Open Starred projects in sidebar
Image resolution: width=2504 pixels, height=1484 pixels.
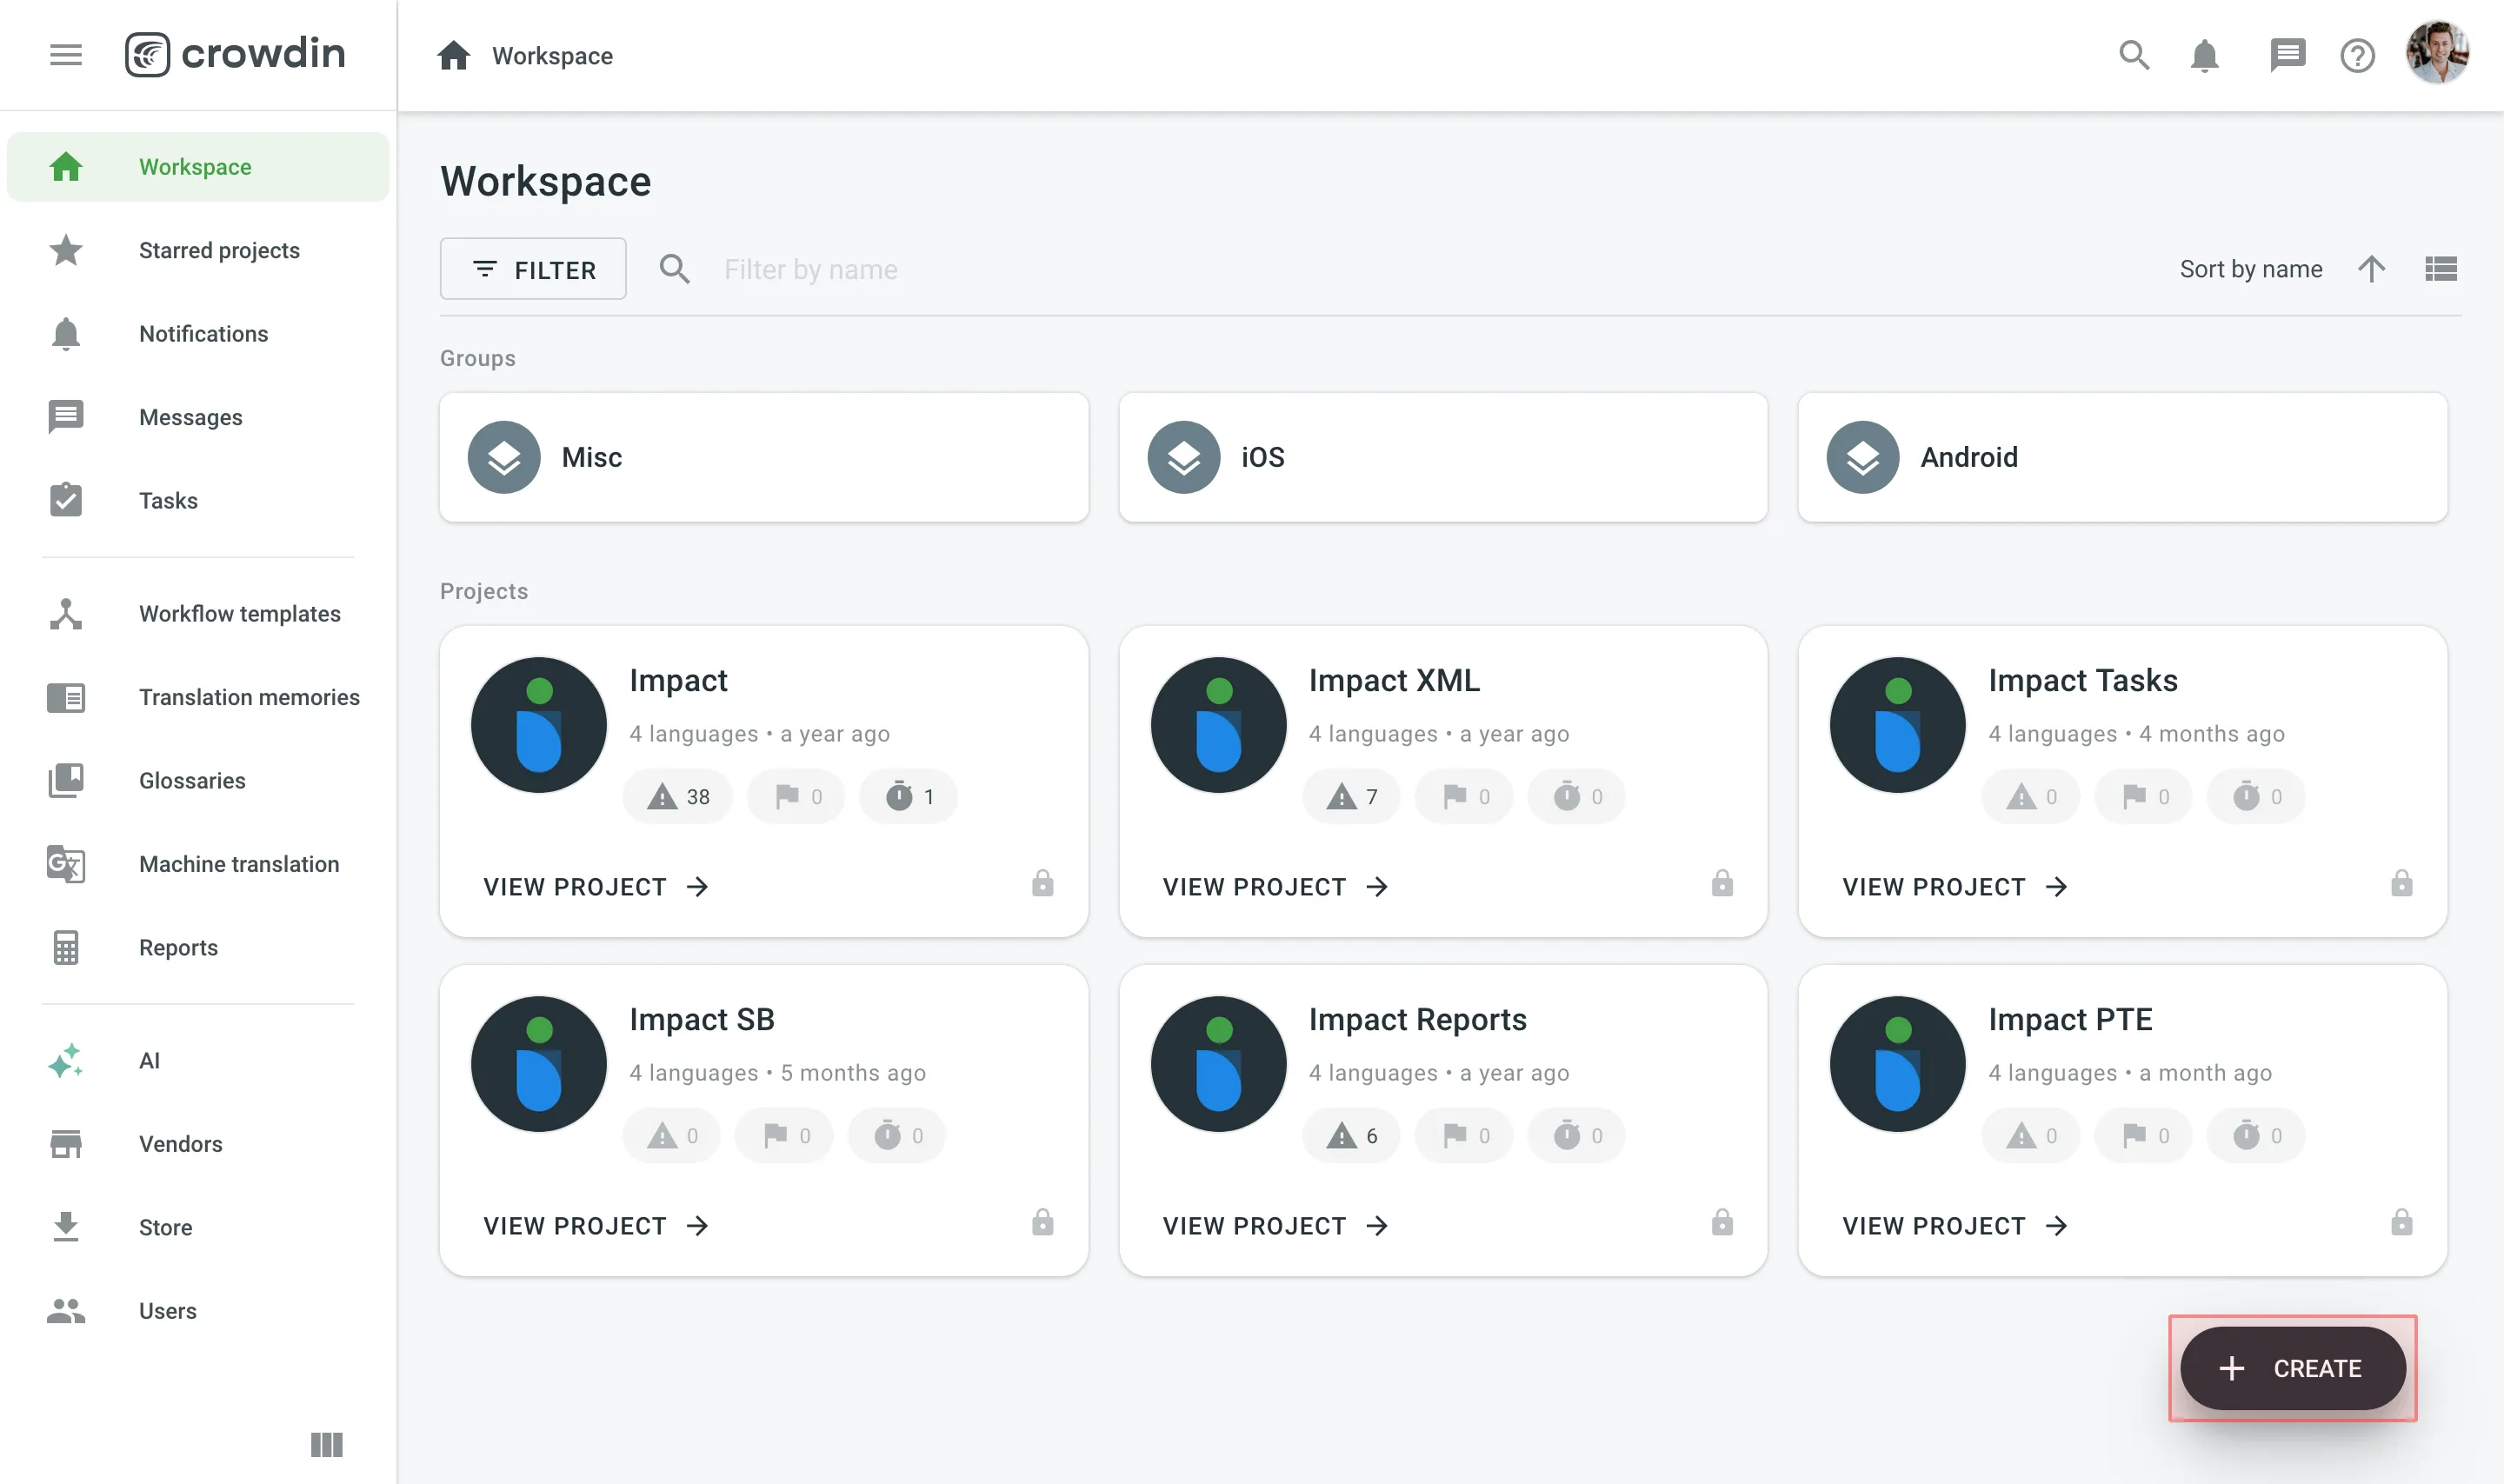coord(219,250)
